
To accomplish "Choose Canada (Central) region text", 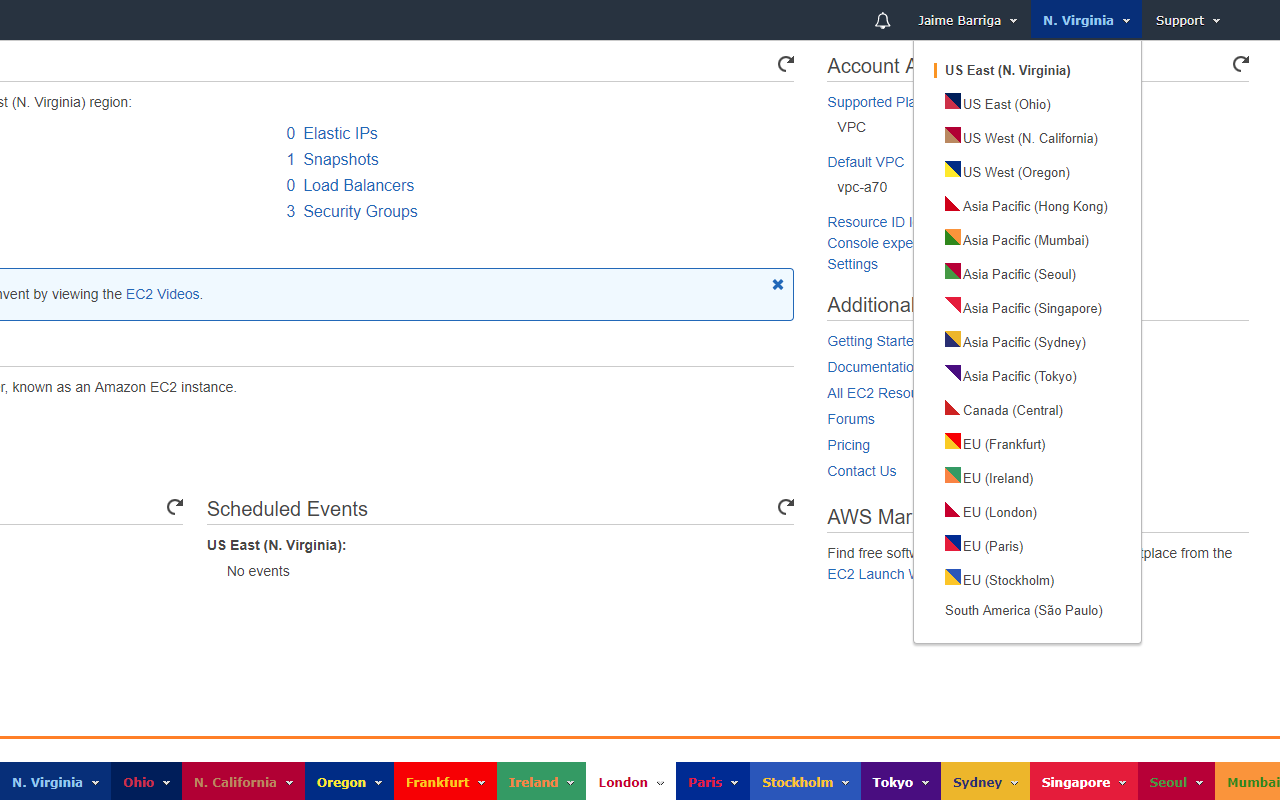I will pos(1013,410).
